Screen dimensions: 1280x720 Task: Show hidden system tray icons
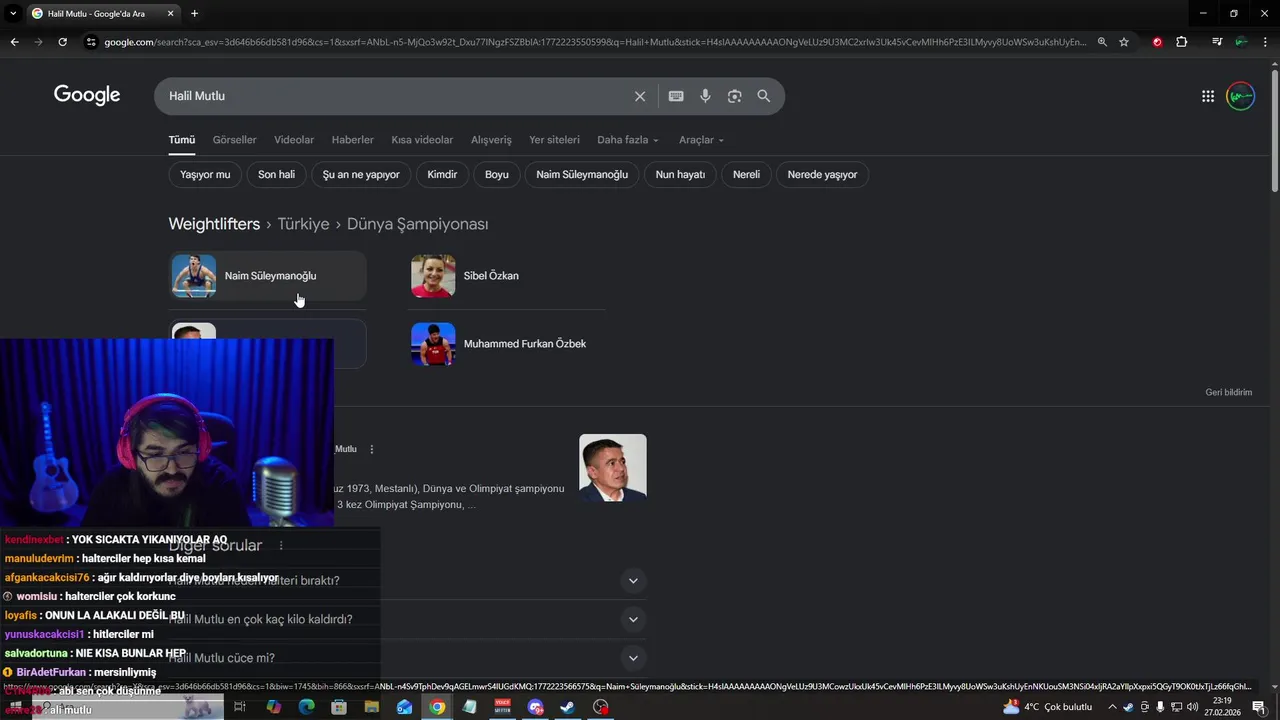(x=1112, y=707)
